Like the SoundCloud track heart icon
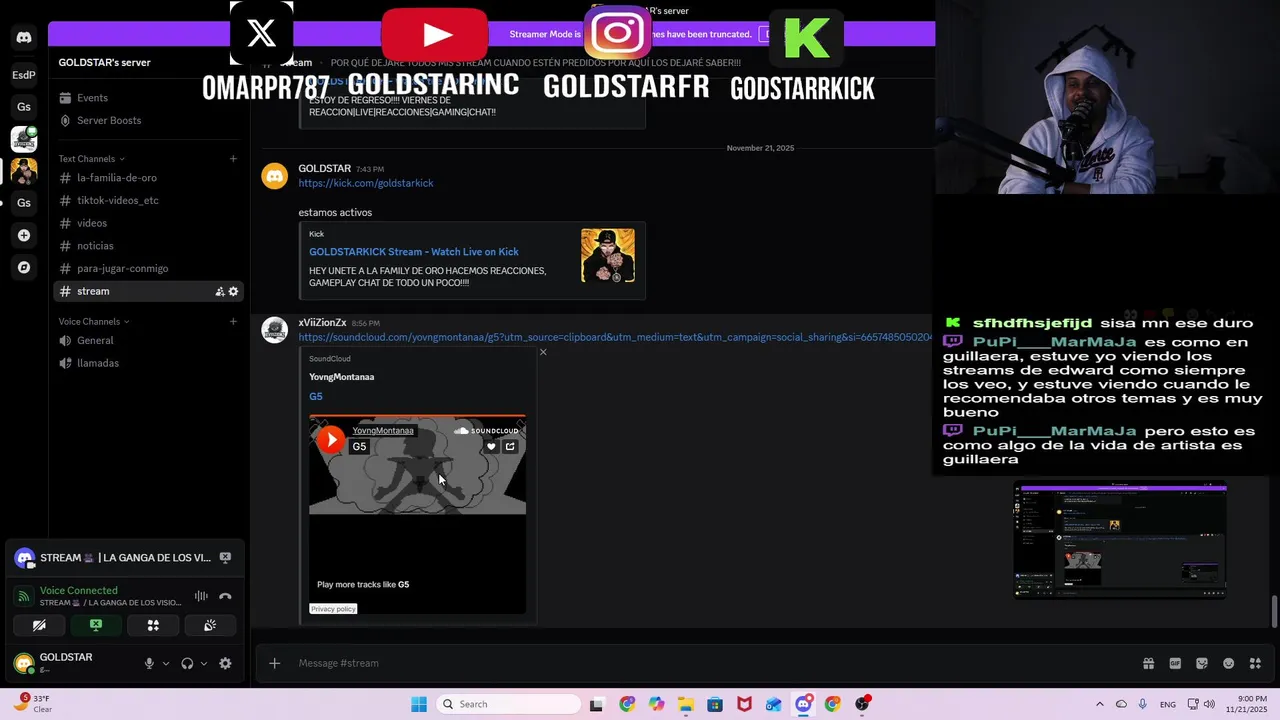1280x720 pixels. coord(491,446)
